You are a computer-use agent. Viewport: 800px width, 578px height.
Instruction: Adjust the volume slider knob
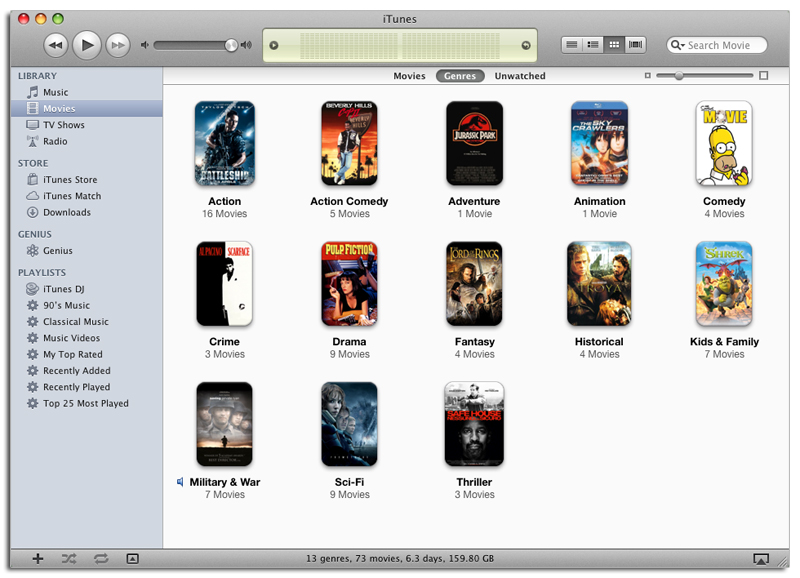pyautogui.click(x=231, y=45)
